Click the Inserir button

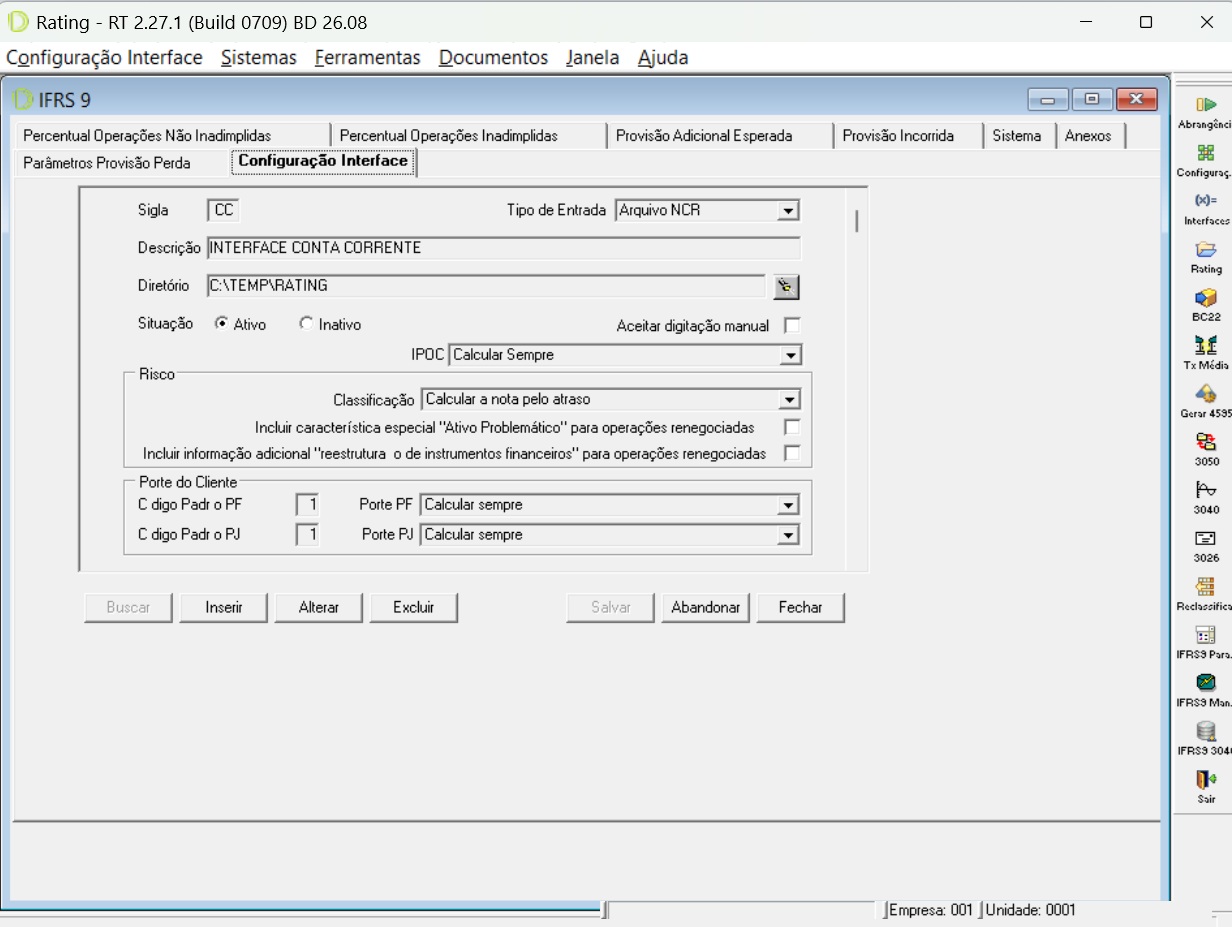click(x=224, y=607)
